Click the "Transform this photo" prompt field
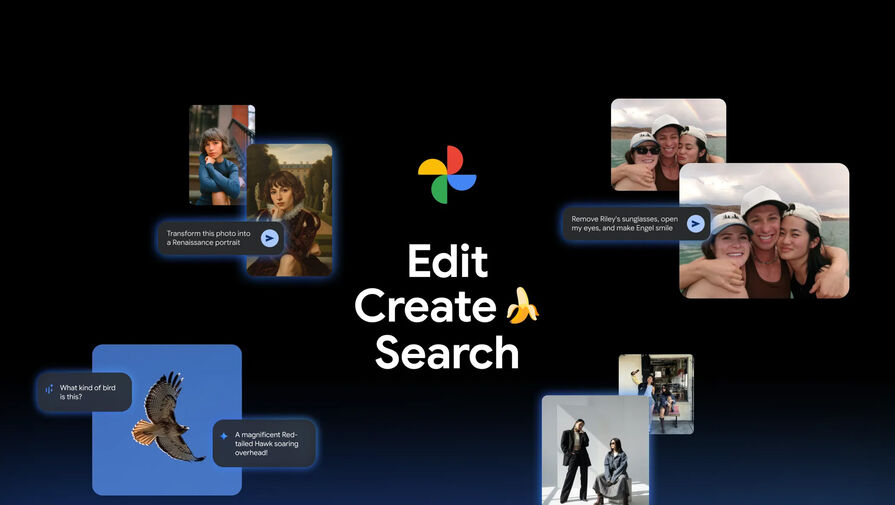Screen dimensions: 895x505 (x=208, y=237)
